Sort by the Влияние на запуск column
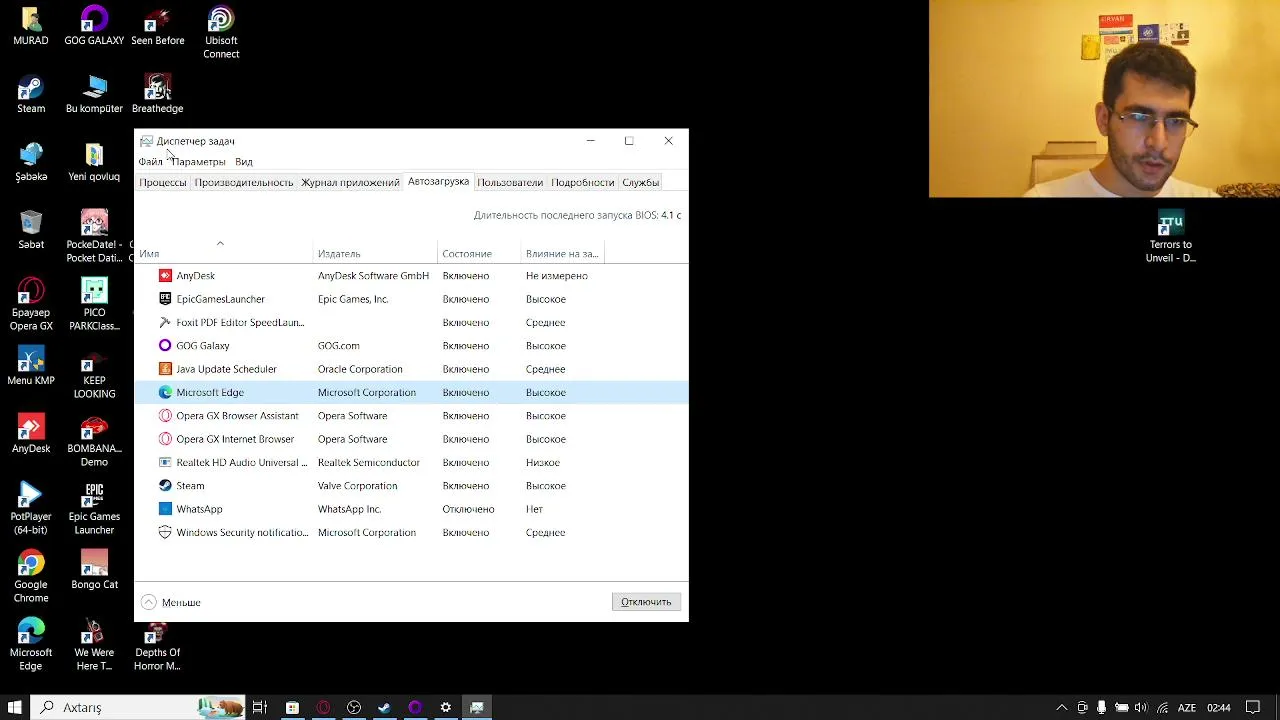Image resolution: width=1280 pixels, height=720 pixels. coord(562,253)
